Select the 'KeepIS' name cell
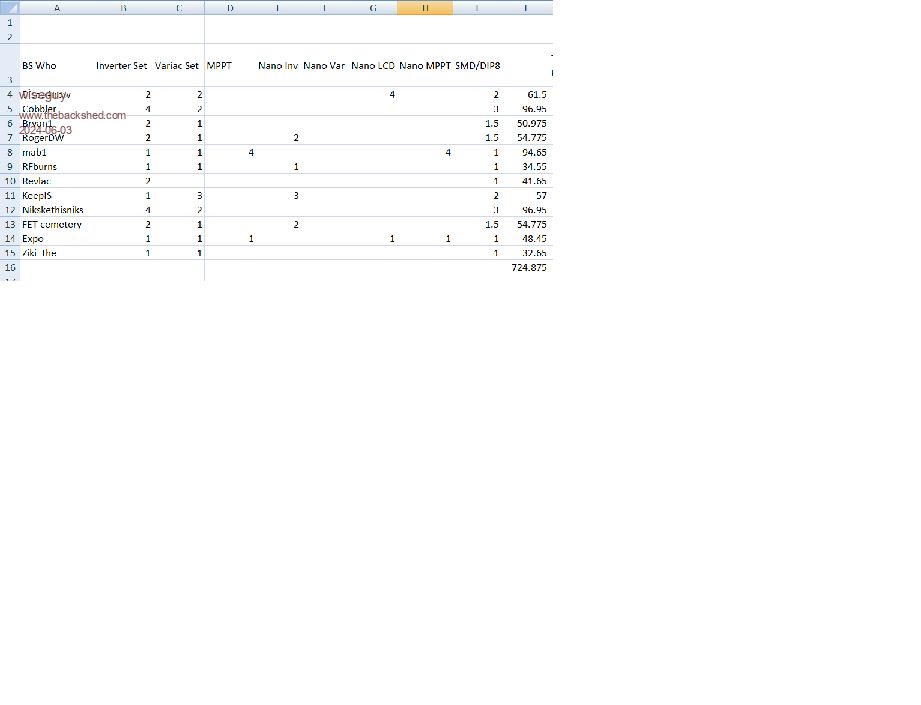 point(38,196)
